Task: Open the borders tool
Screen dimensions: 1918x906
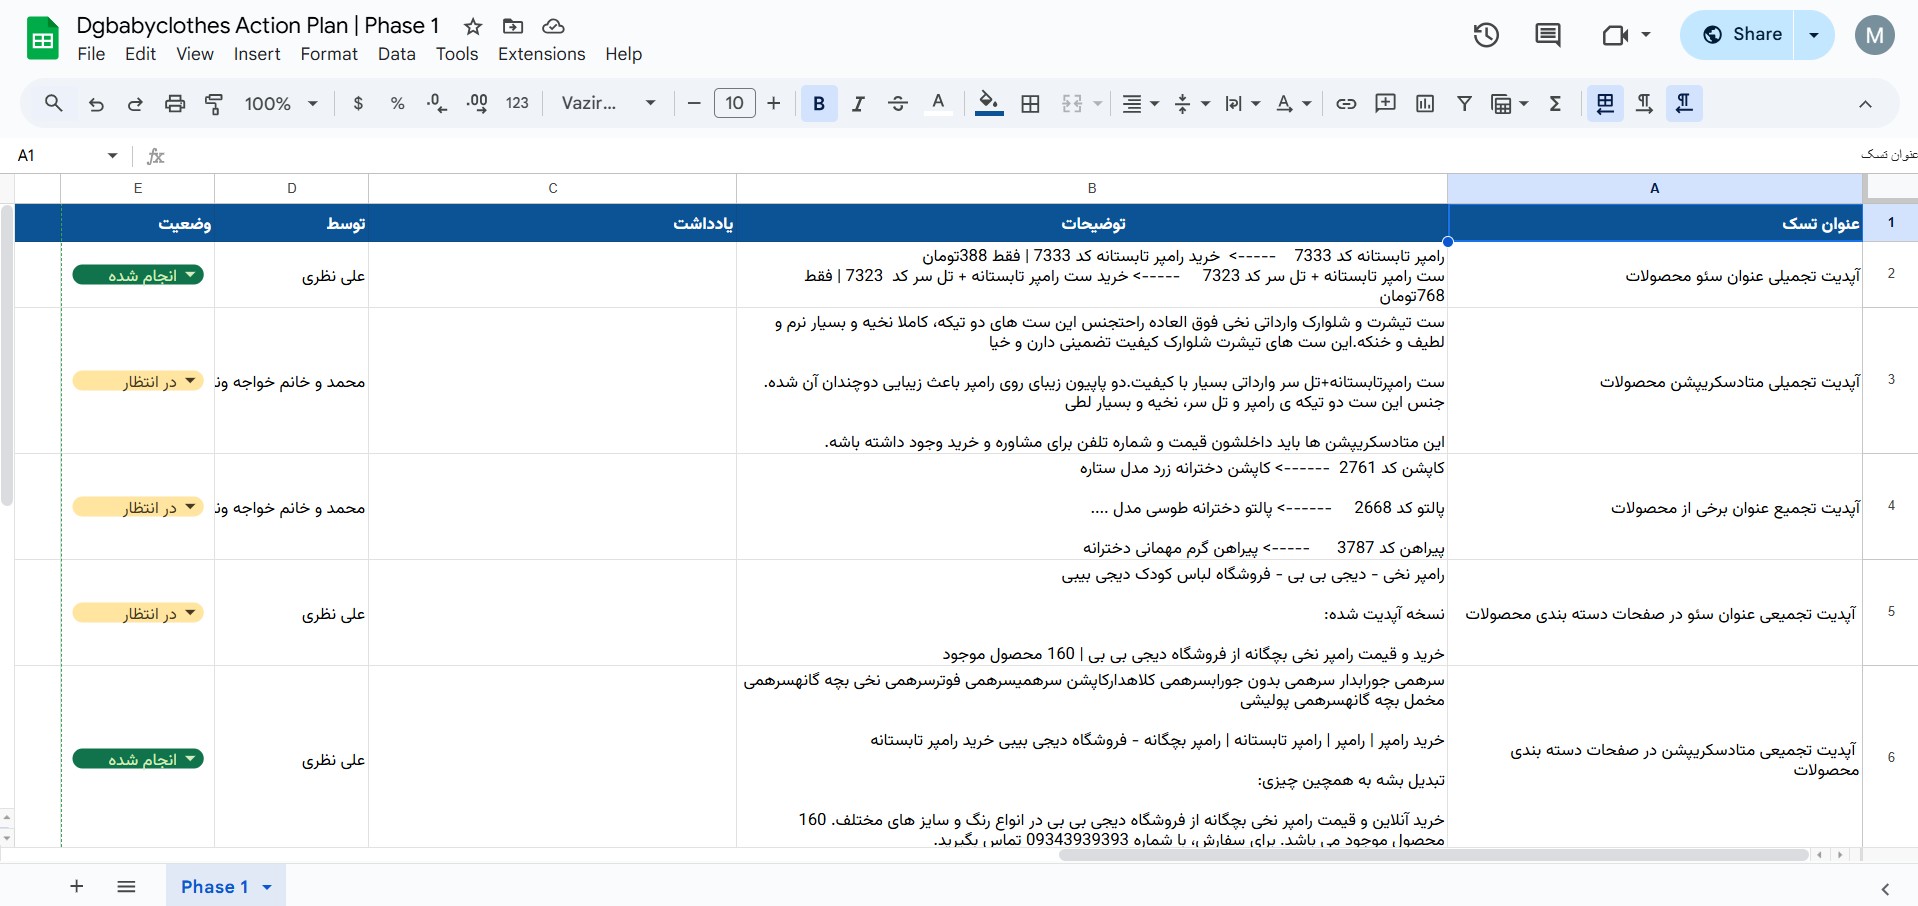Action: click(1030, 103)
